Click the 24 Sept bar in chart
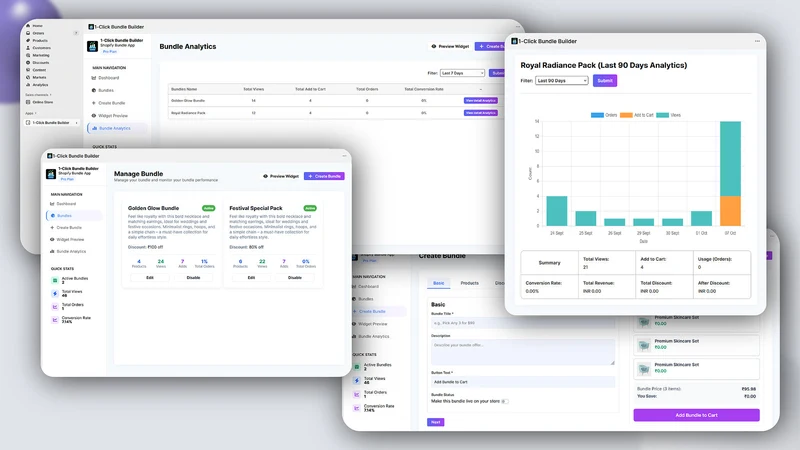800x450 pixels. coord(557,211)
